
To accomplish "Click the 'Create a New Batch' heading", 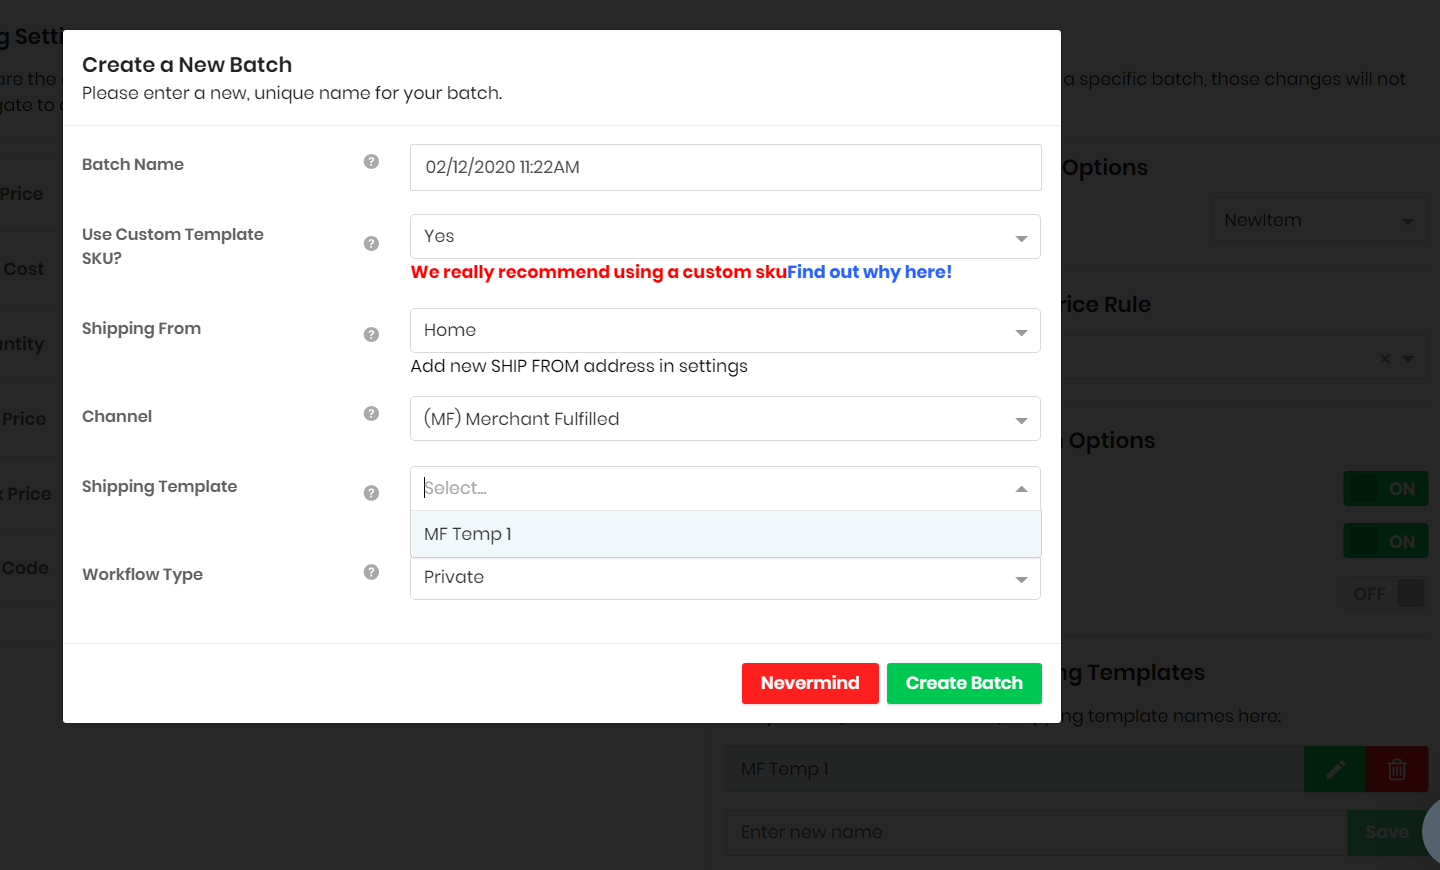I will click(187, 65).
